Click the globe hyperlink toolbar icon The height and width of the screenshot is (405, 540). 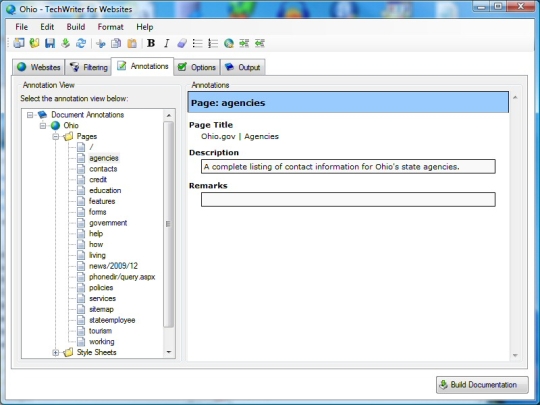[x=229, y=43]
